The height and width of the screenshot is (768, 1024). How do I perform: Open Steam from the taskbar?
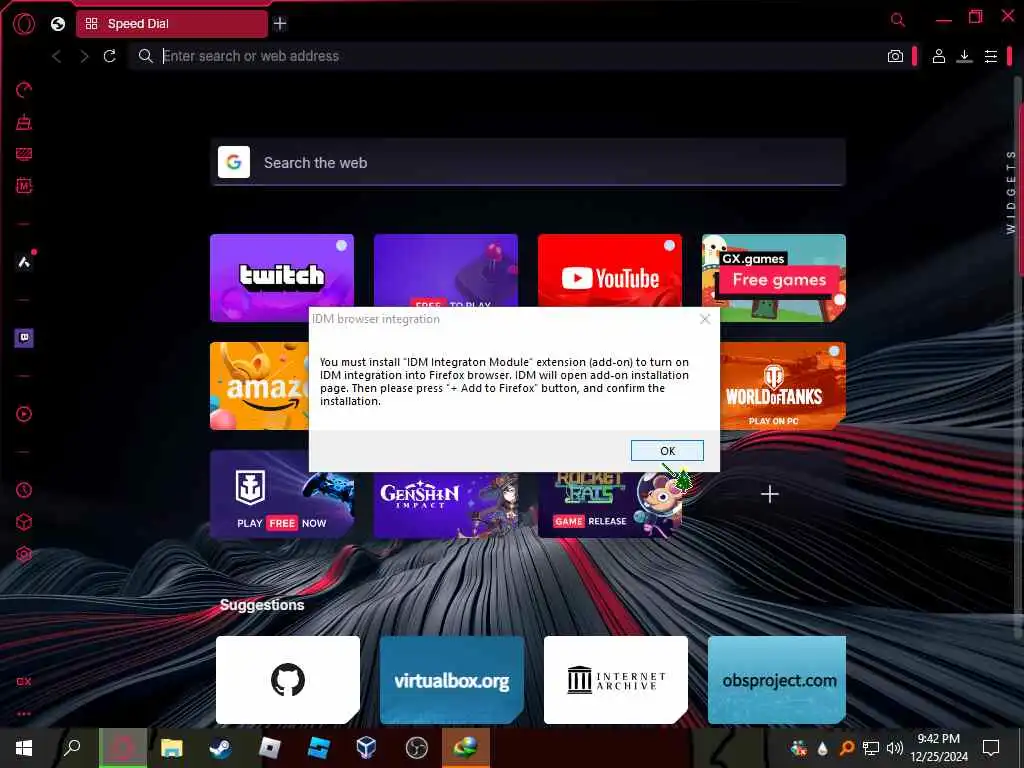[220, 748]
